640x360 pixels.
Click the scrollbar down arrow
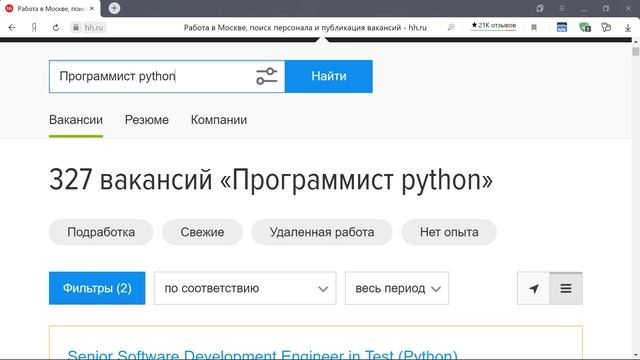pos(636,356)
